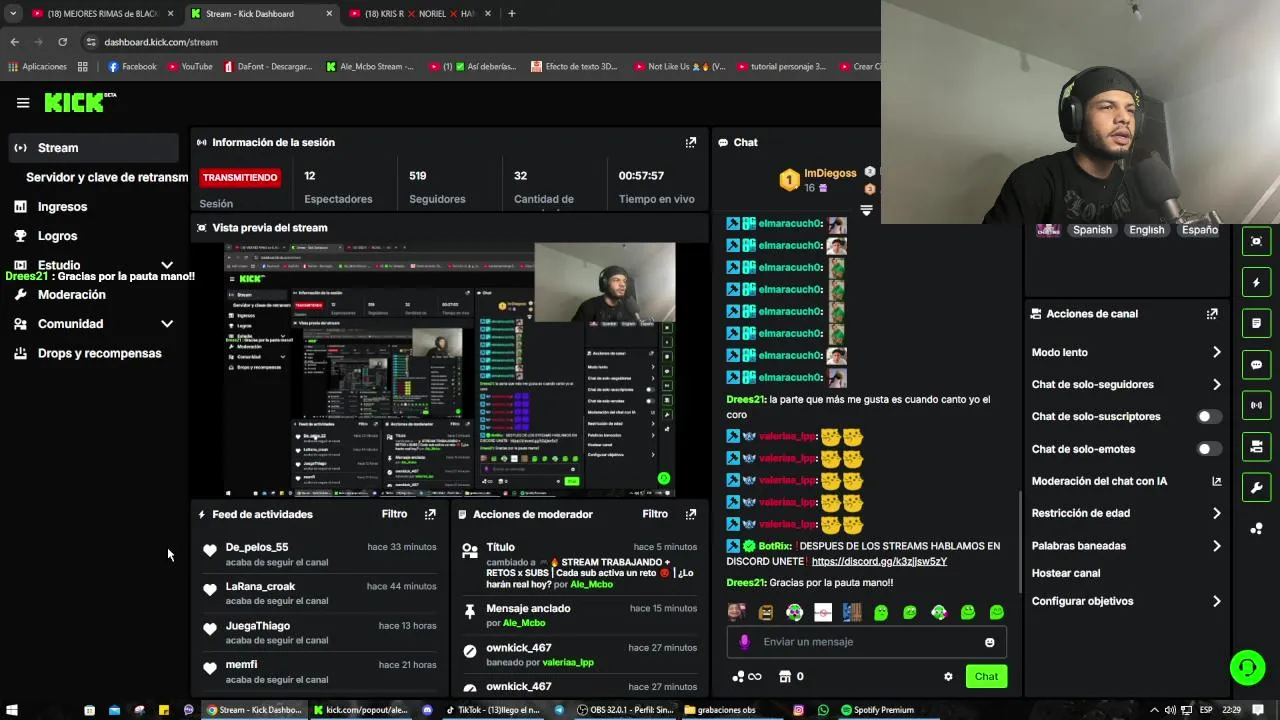Viewport: 1280px width, 720px height.
Task: Open WhatsApp from the taskbar
Action: click(x=823, y=710)
